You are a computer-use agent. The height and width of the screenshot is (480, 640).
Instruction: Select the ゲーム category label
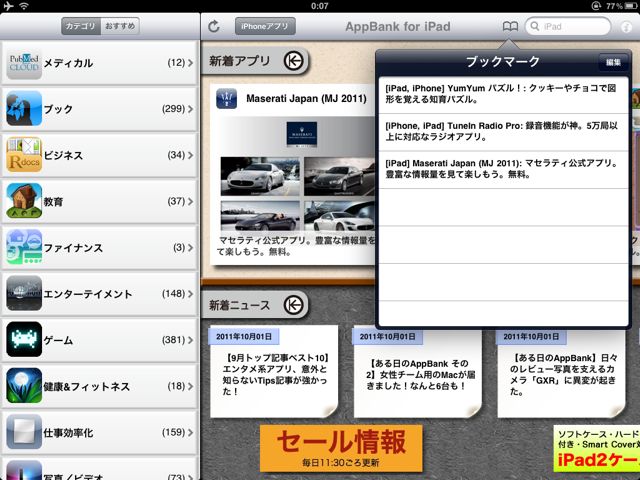58,340
